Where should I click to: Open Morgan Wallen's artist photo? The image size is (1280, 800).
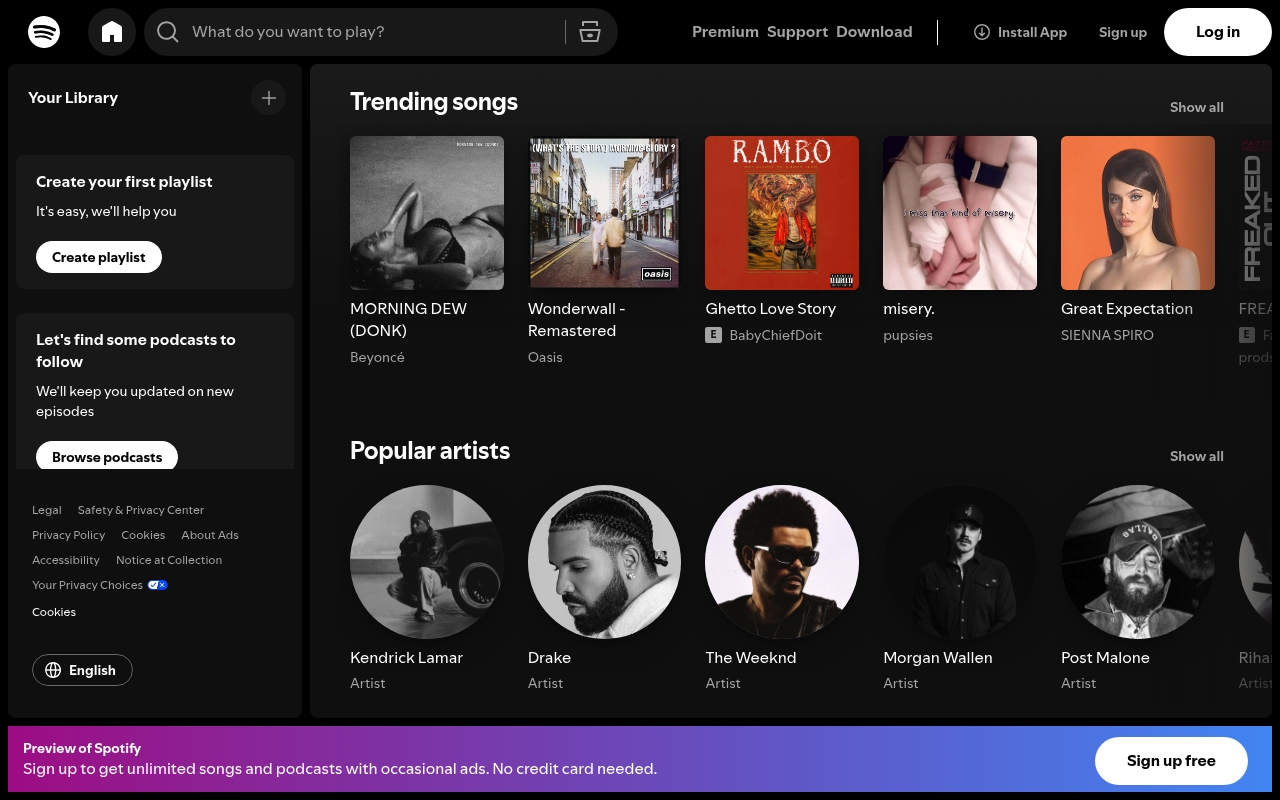click(x=960, y=562)
